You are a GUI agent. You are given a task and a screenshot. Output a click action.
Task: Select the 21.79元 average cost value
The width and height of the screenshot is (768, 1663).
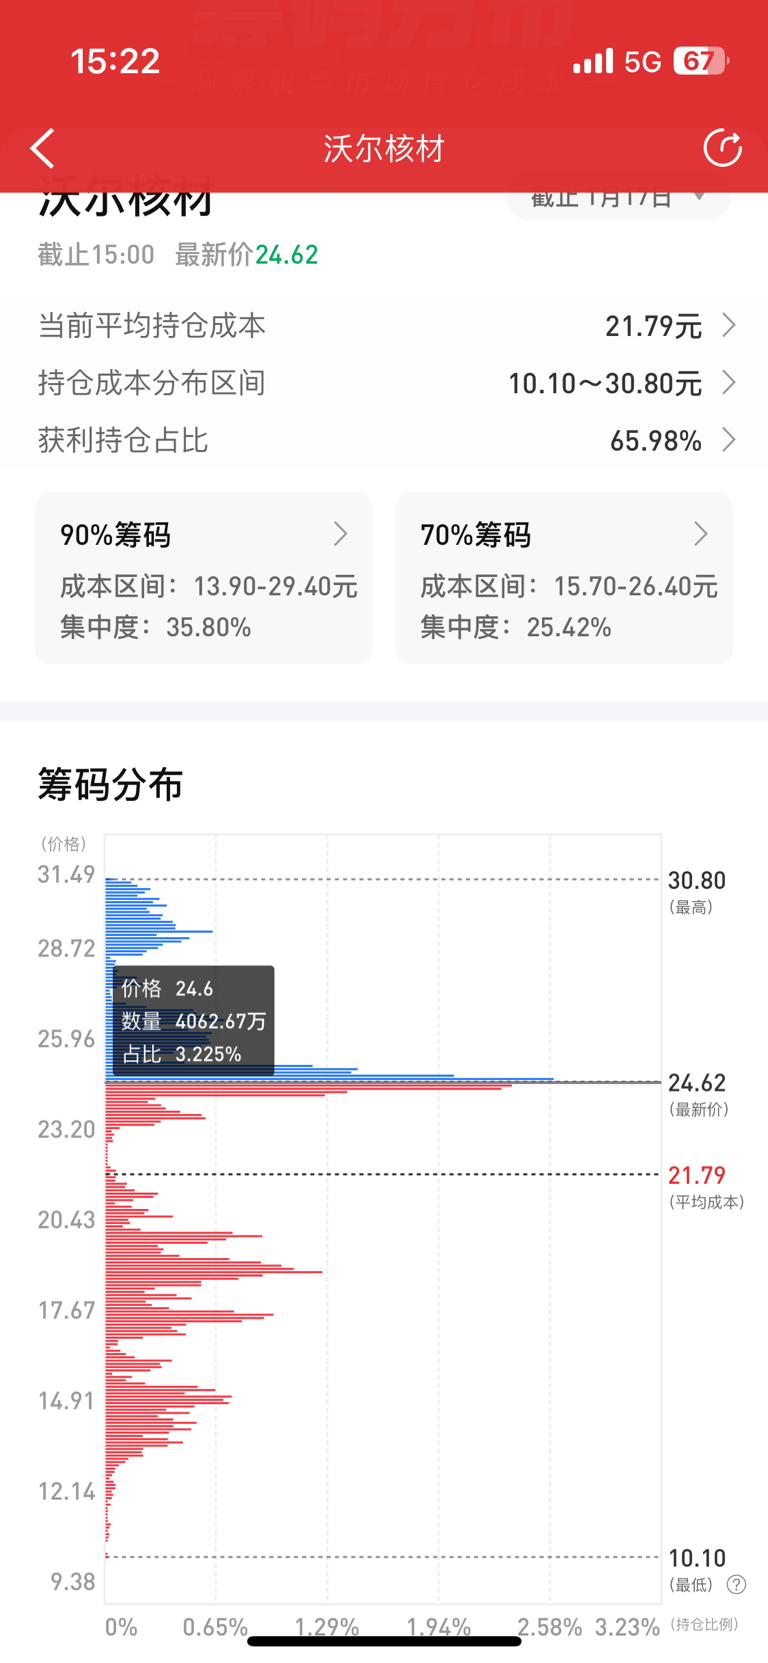653,326
